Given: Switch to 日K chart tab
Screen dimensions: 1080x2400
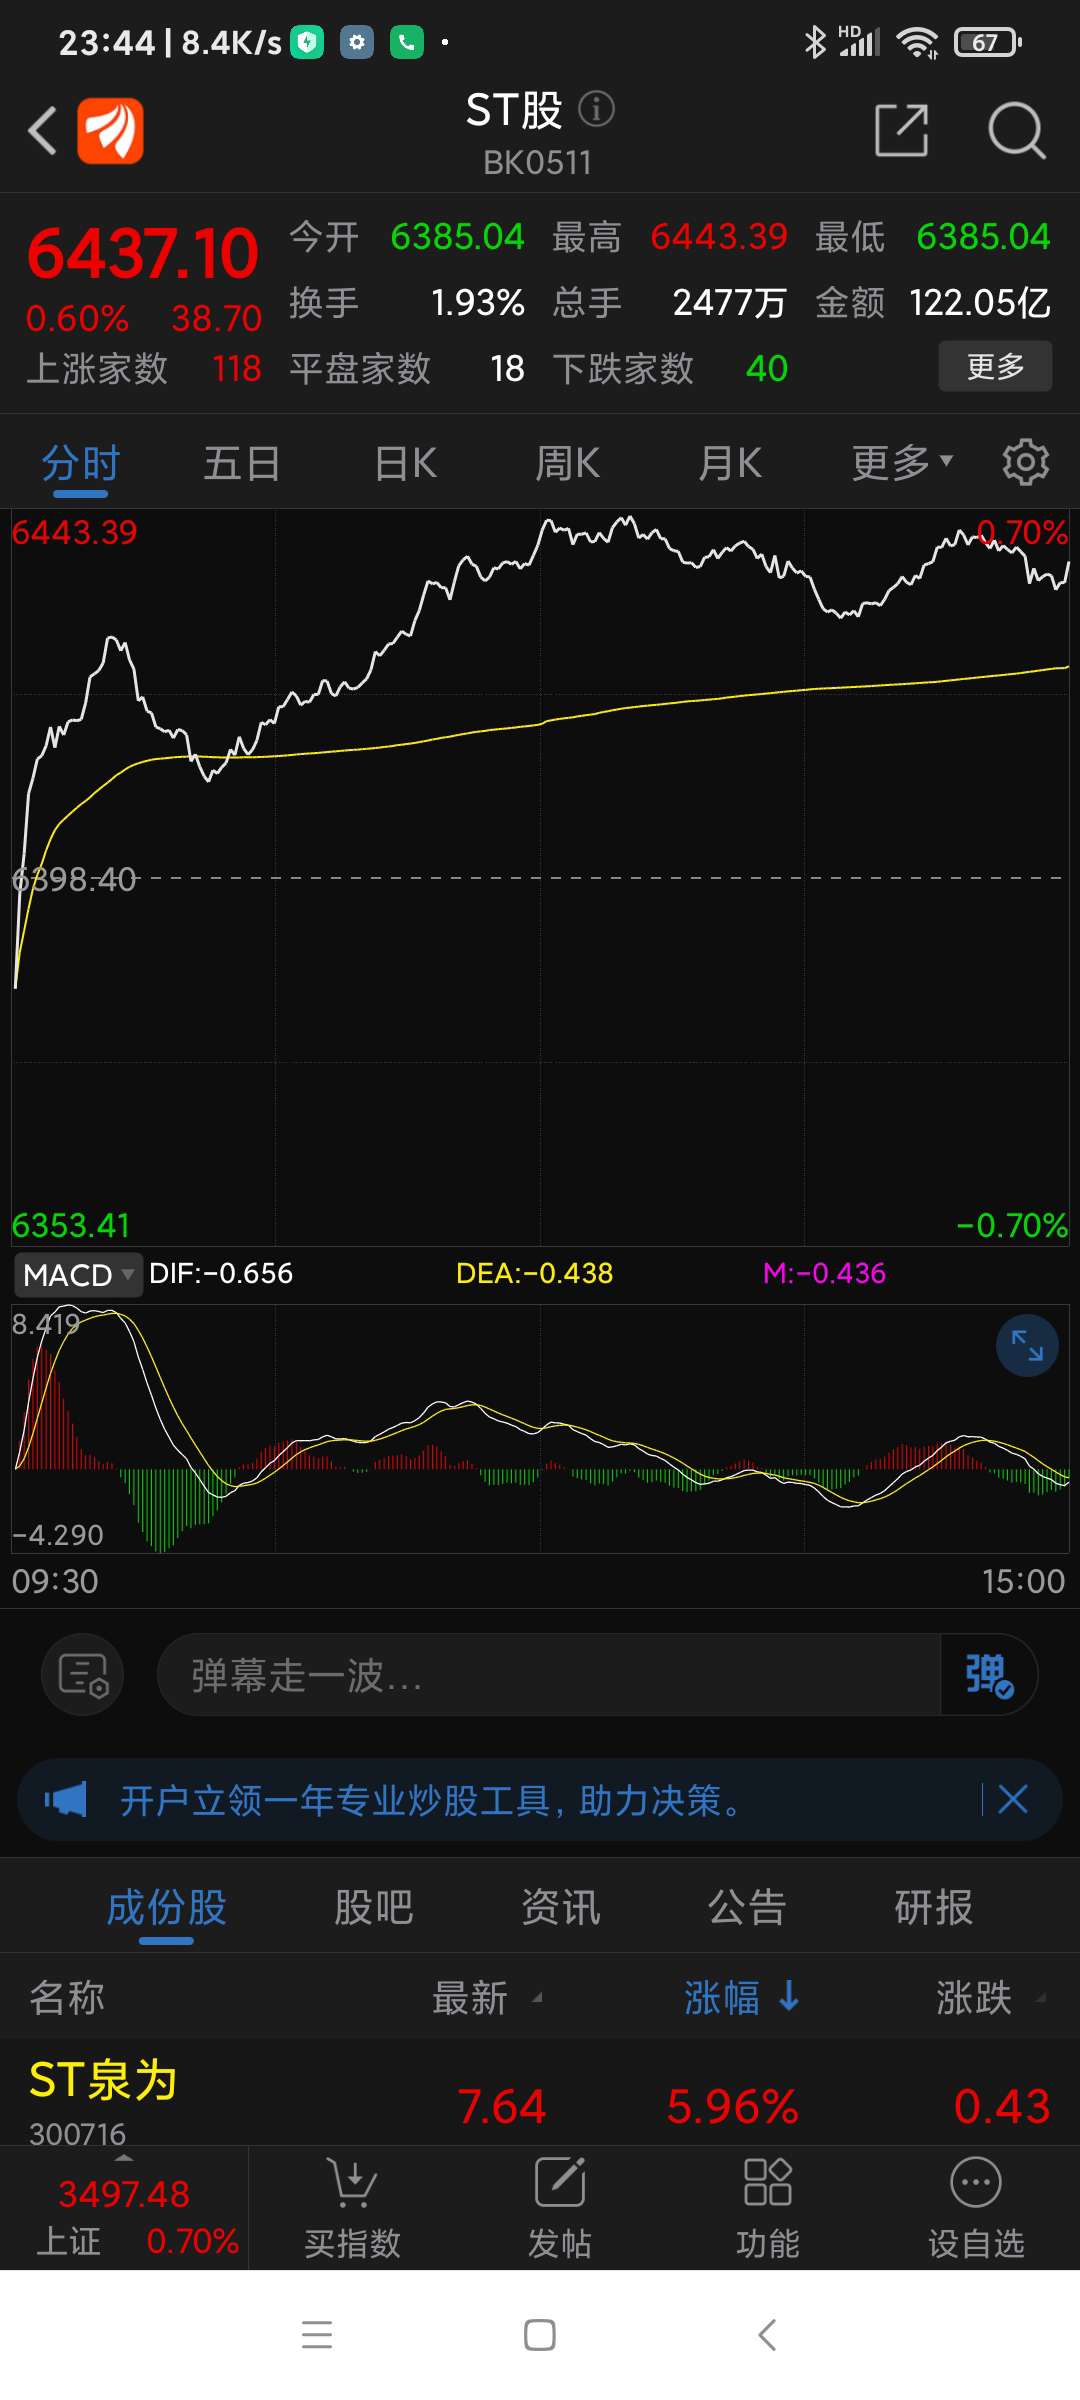Looking at the screenshot, I should (x=405, y=464).
